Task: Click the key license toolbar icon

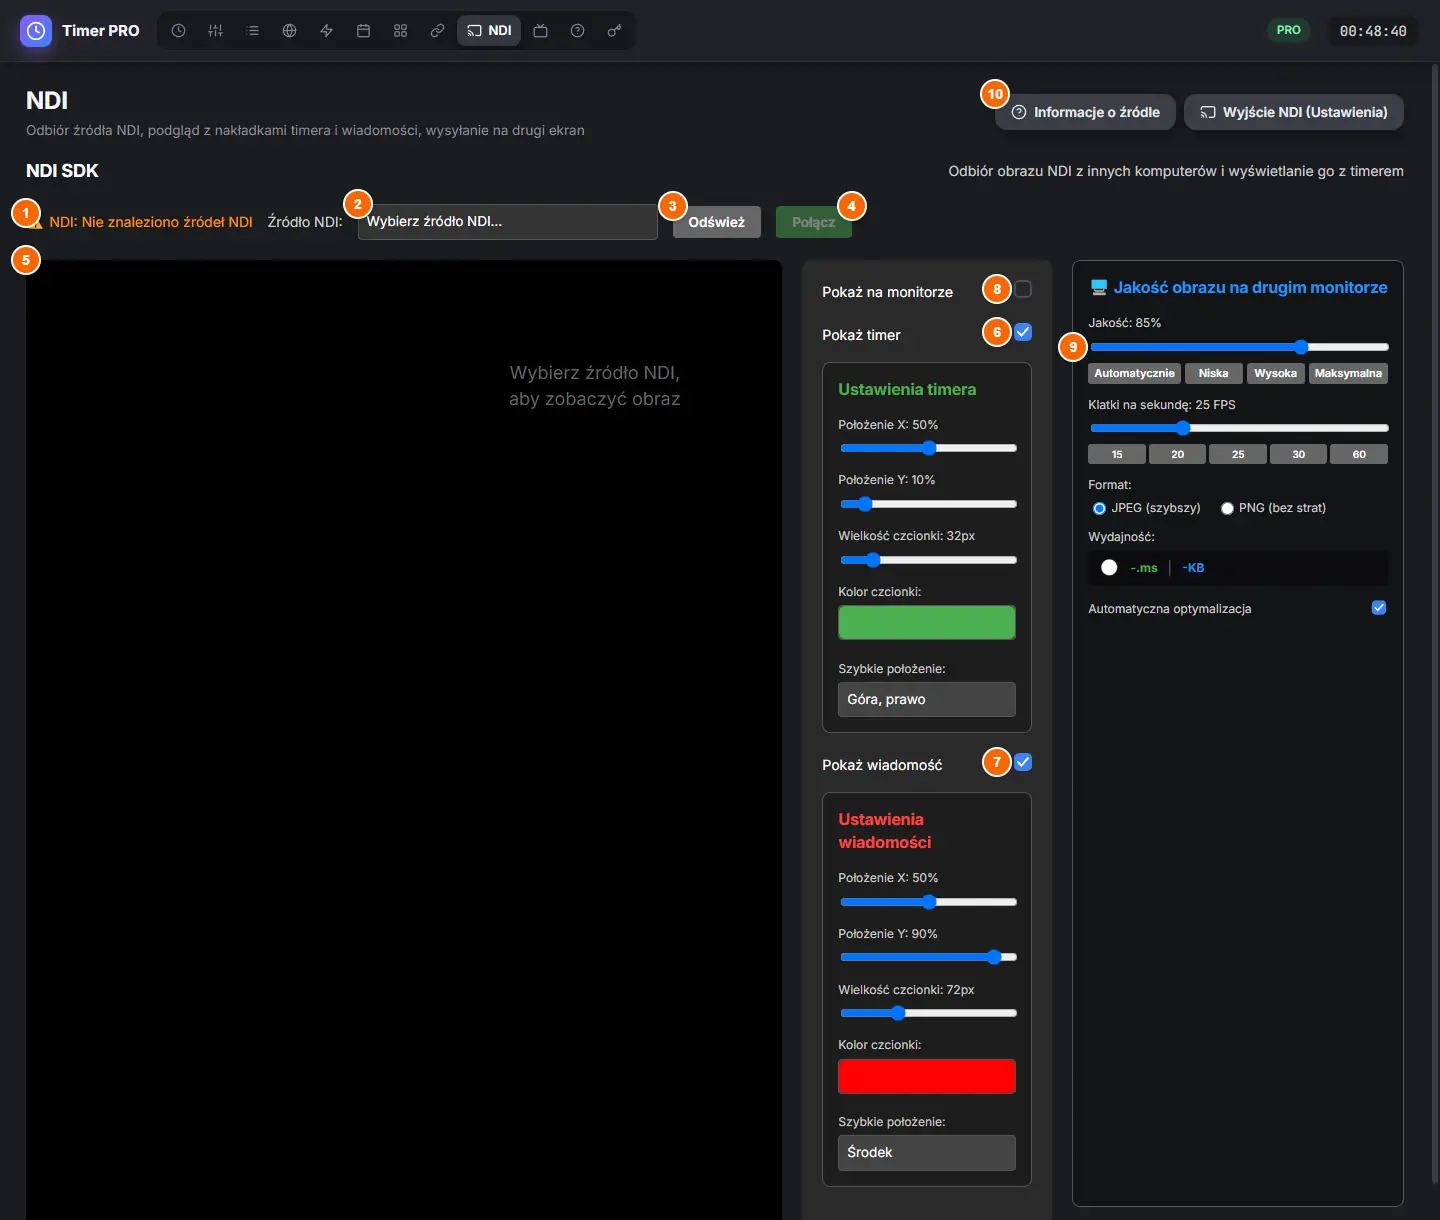Action: pyautogui.click(x=614, y=31)
